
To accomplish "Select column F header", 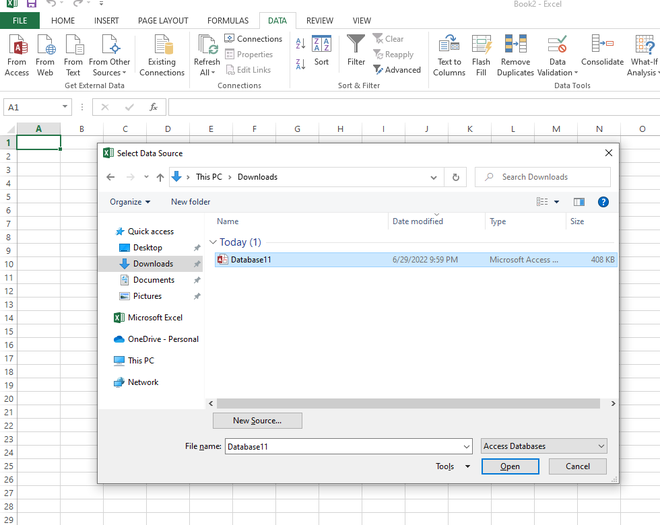I will coord(254,129).
